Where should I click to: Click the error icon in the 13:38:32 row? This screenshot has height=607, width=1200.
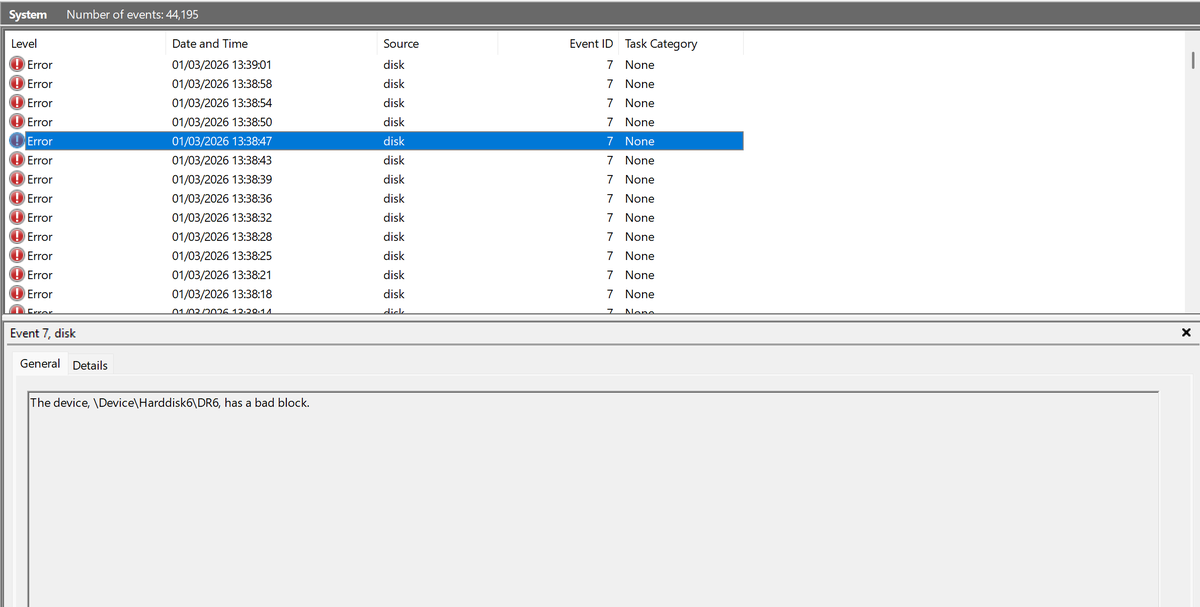pyautogui.click(x=17, y=217)
